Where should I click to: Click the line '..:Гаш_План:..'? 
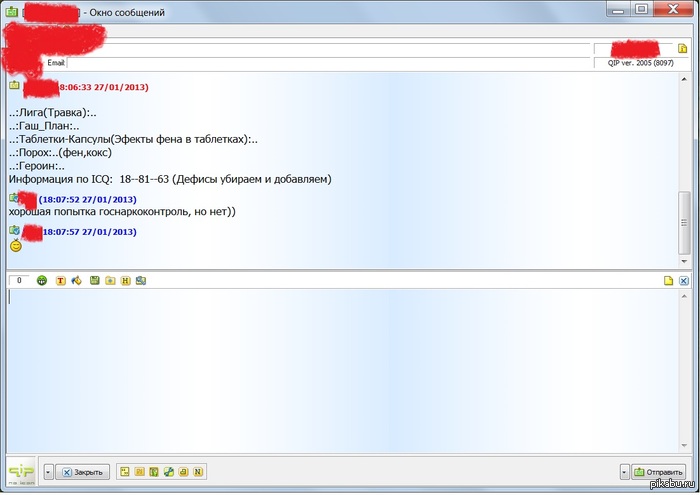tap(44, 126)
